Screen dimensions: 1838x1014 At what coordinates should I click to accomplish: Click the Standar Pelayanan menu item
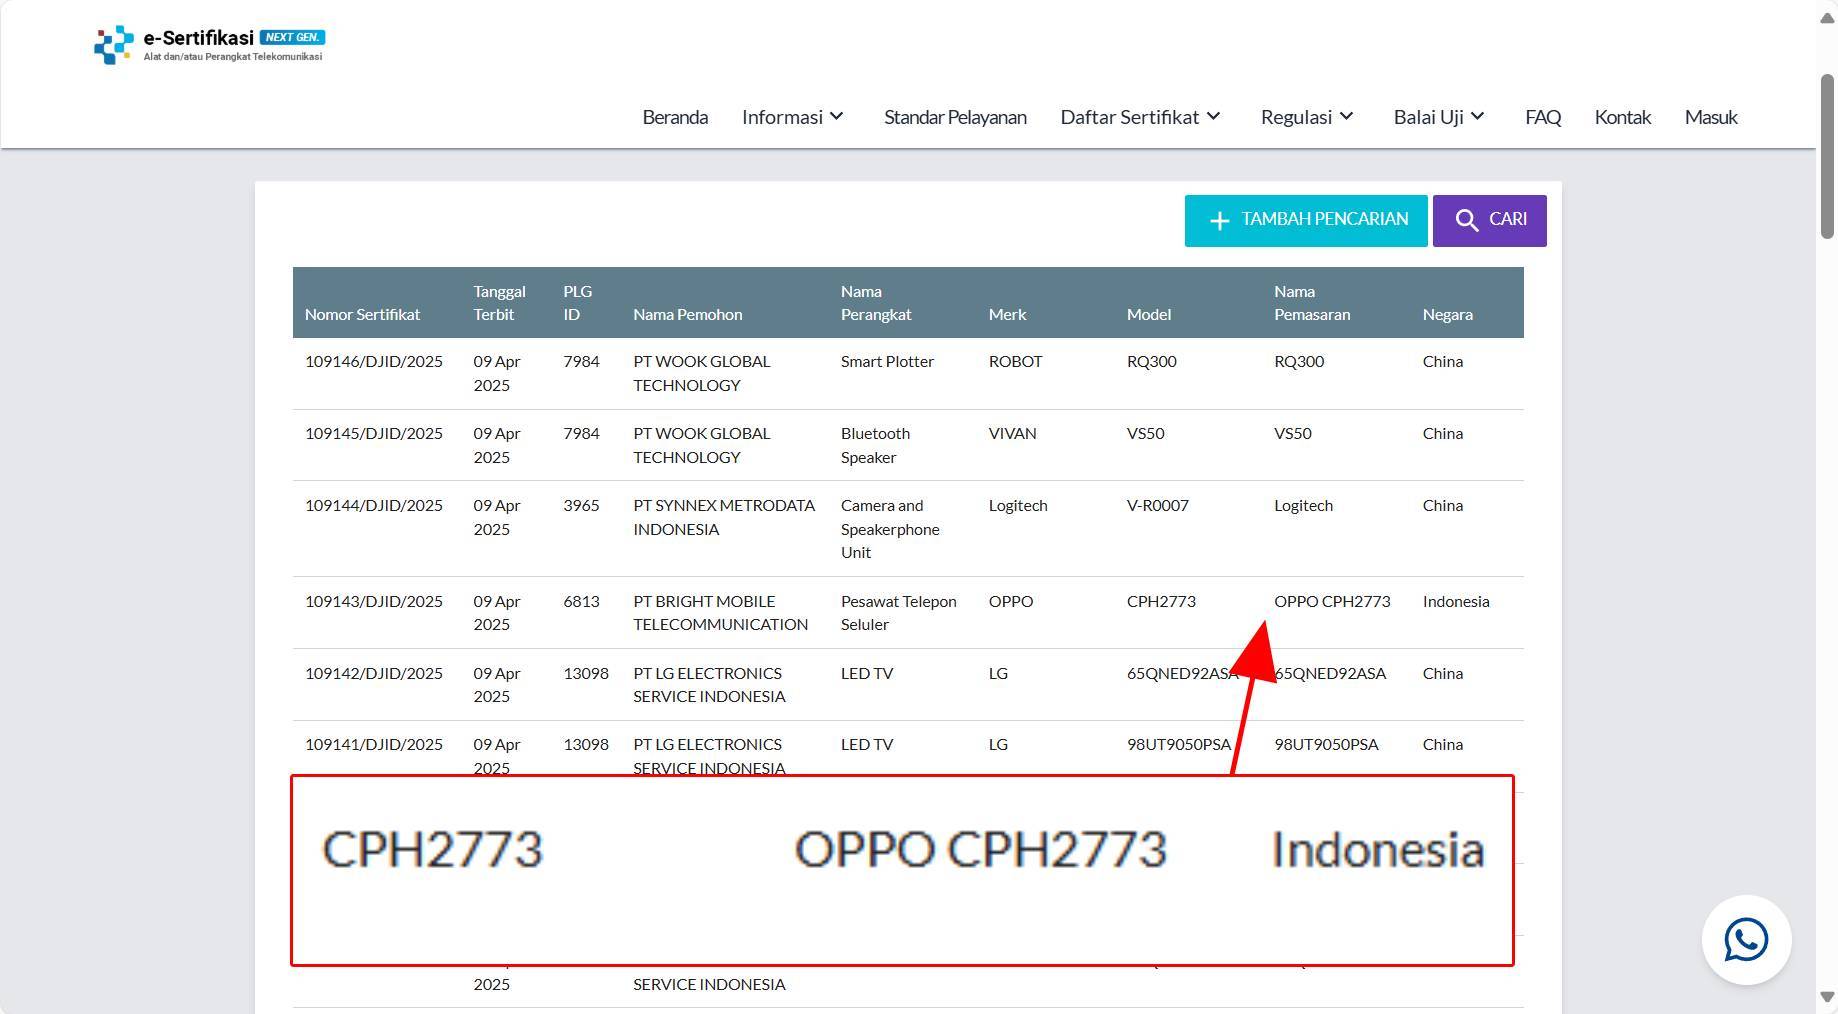[x=955, y=117]
